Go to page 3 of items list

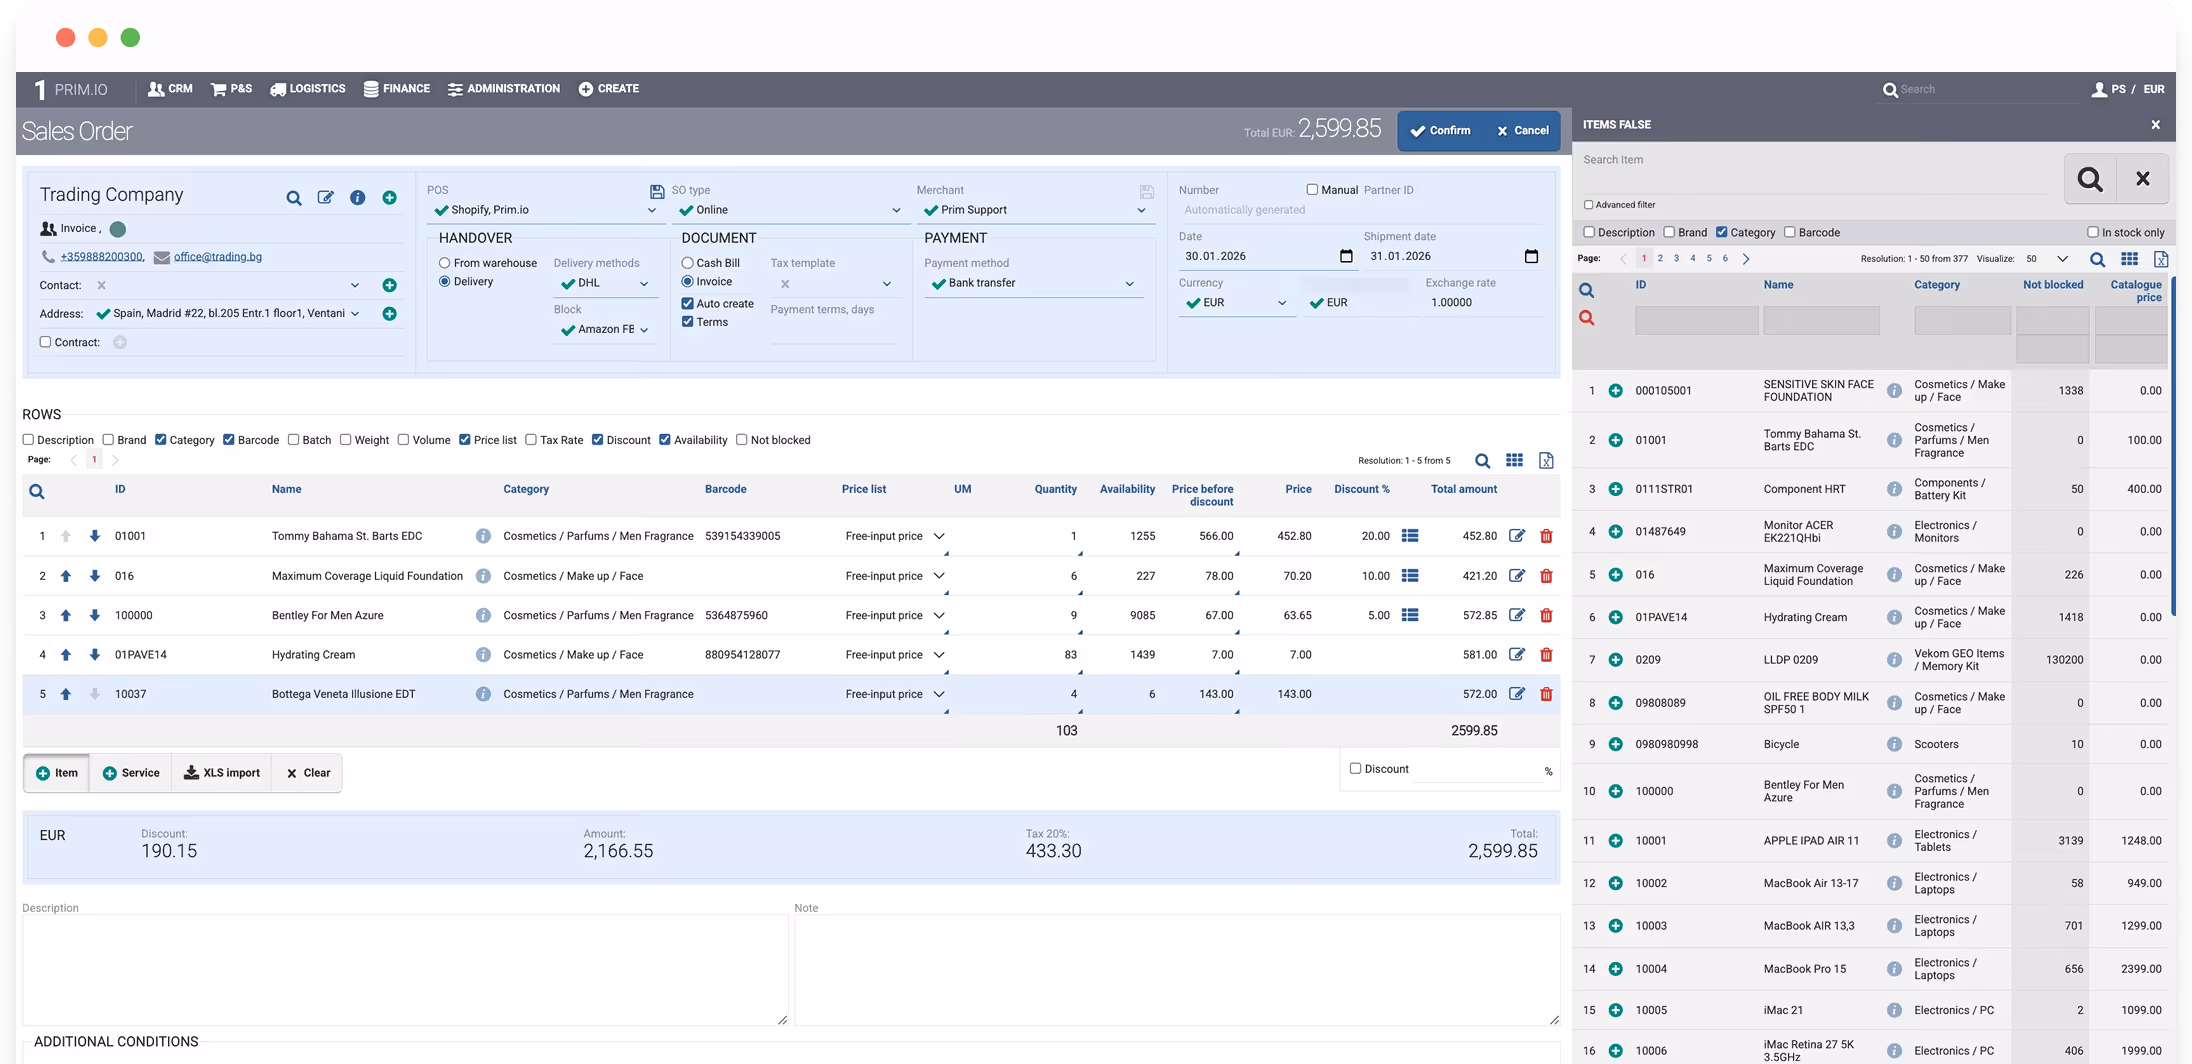[x=1676, y=259]
